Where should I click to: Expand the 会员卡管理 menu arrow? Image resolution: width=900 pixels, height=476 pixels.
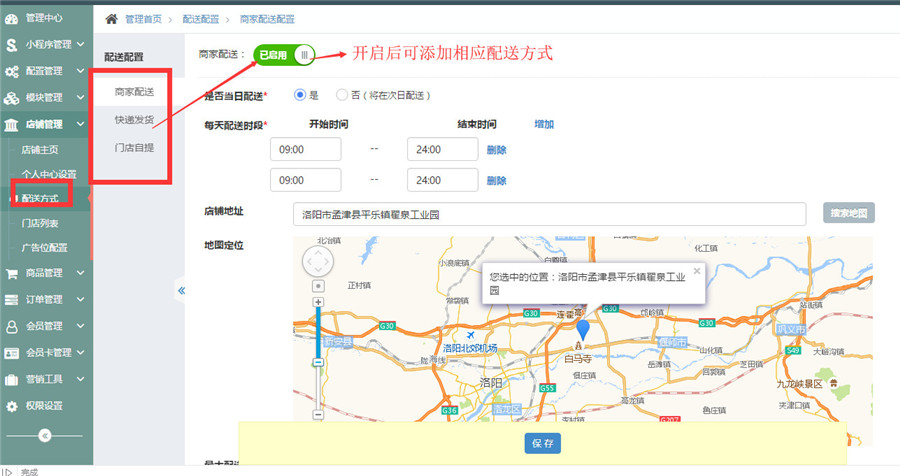click(x=80, y=352)
